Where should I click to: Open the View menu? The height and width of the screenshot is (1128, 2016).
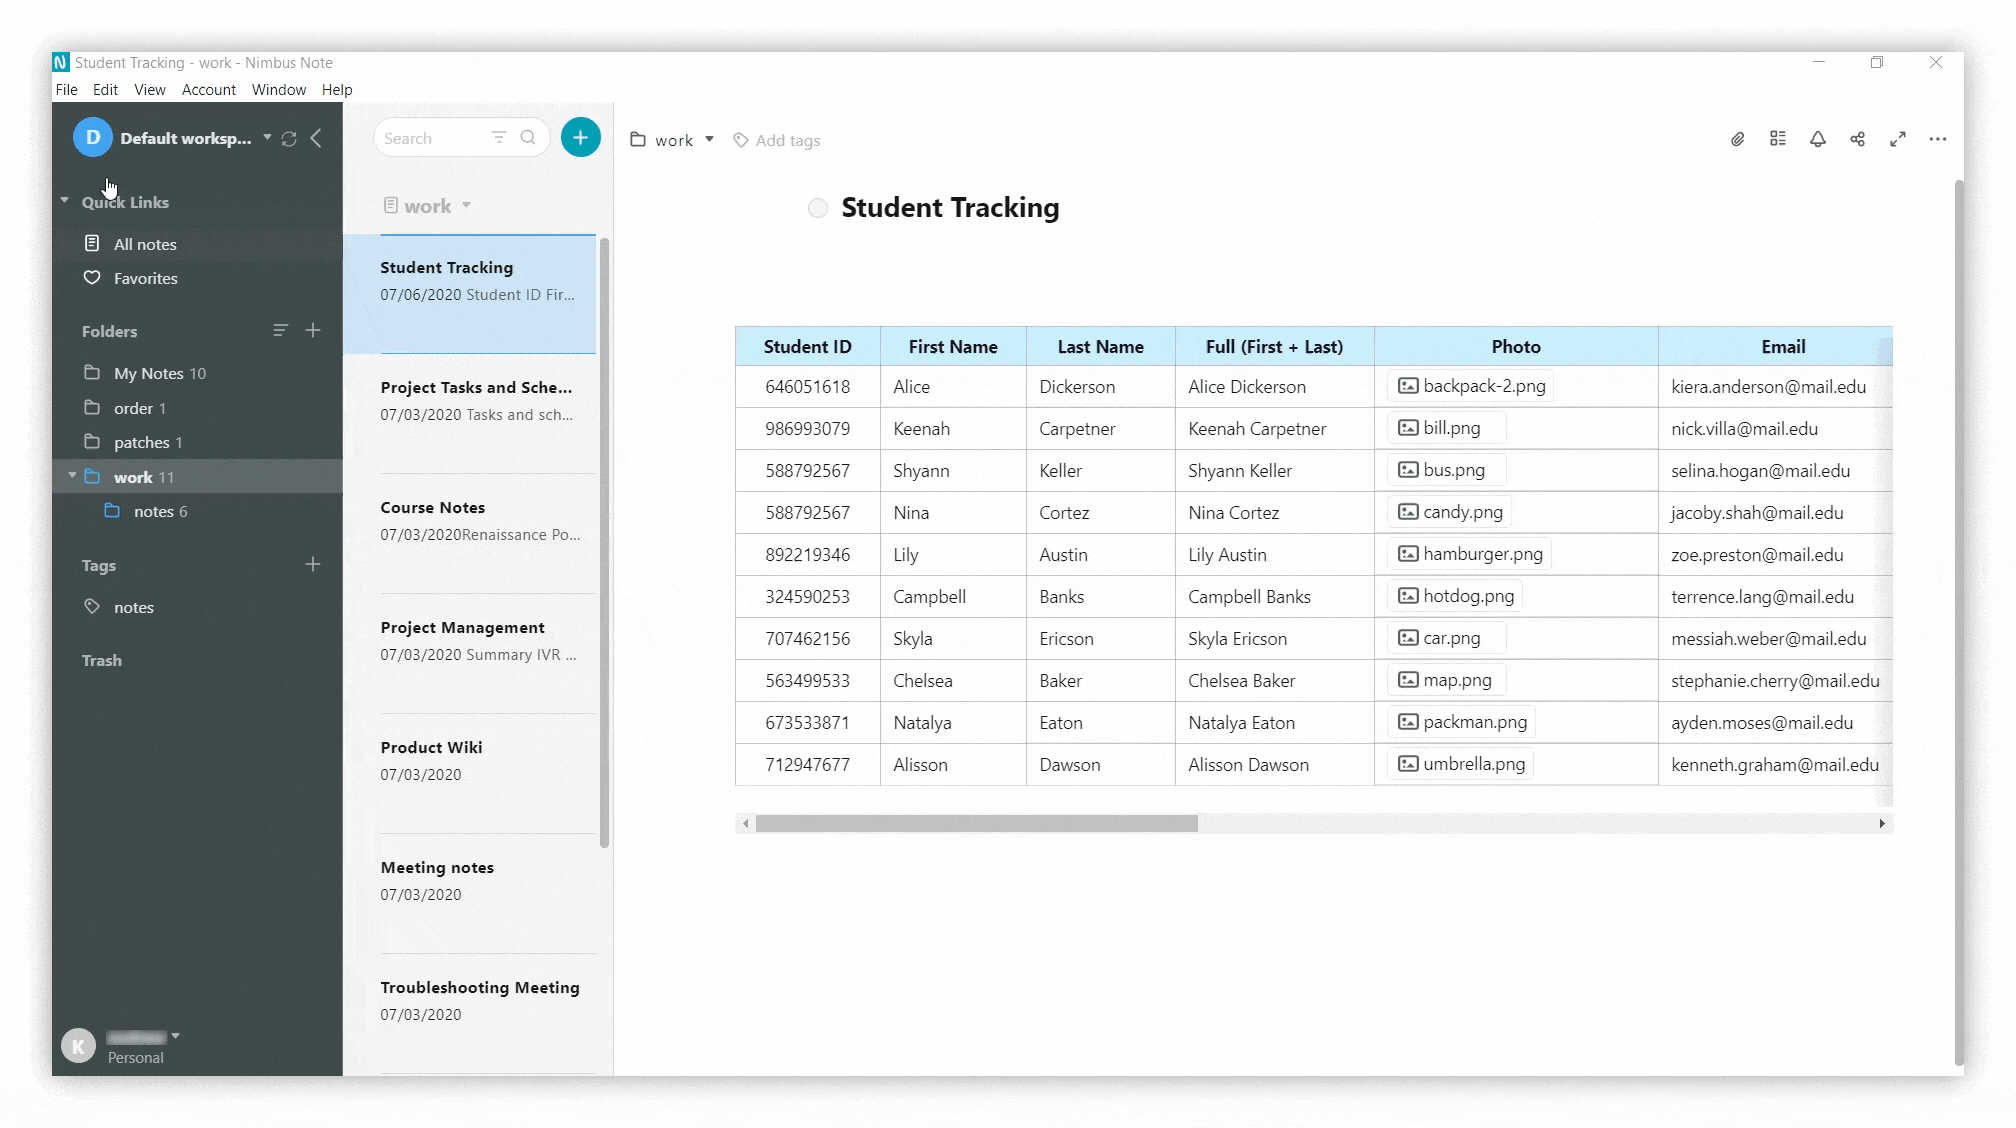coord(150,89)
